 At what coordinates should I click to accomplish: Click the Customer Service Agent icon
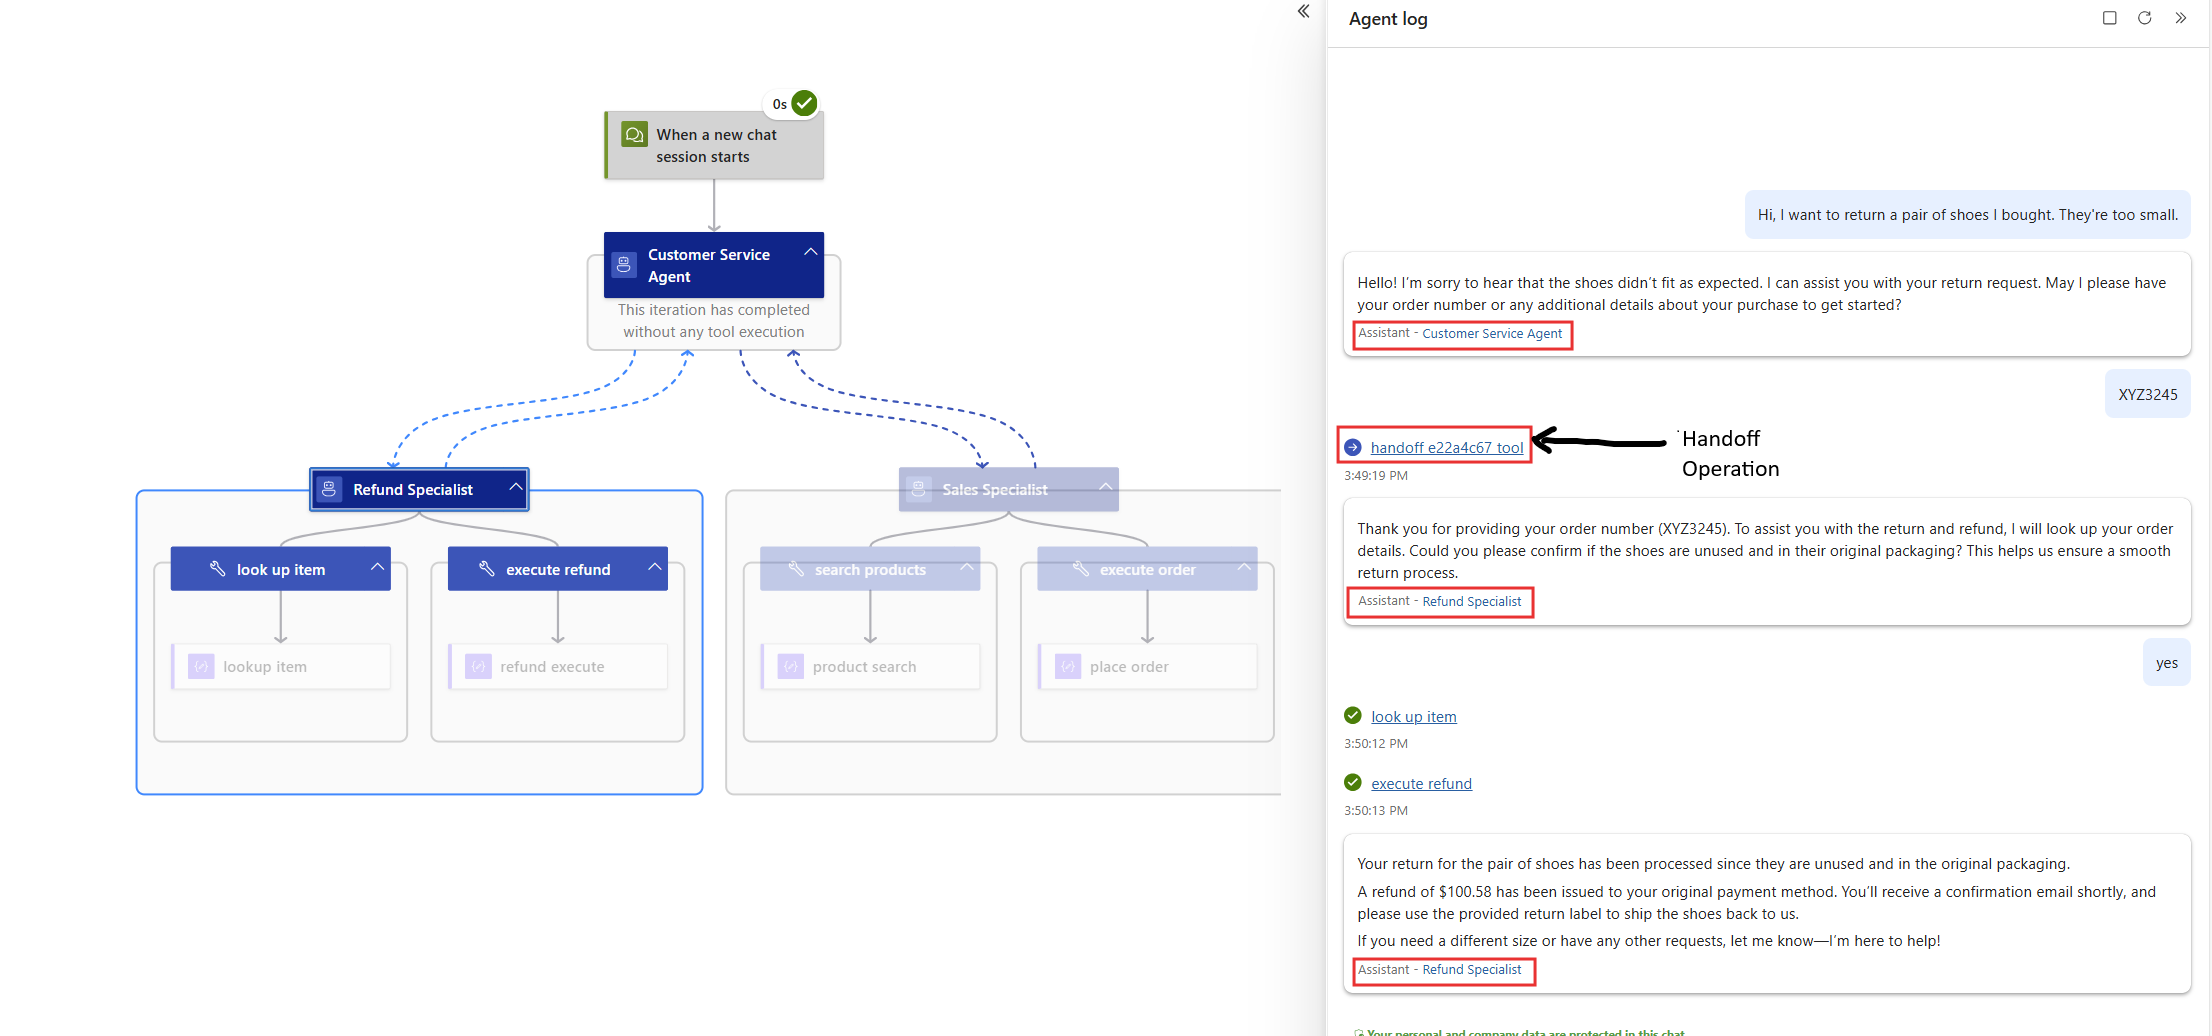[x=624, y=265]
